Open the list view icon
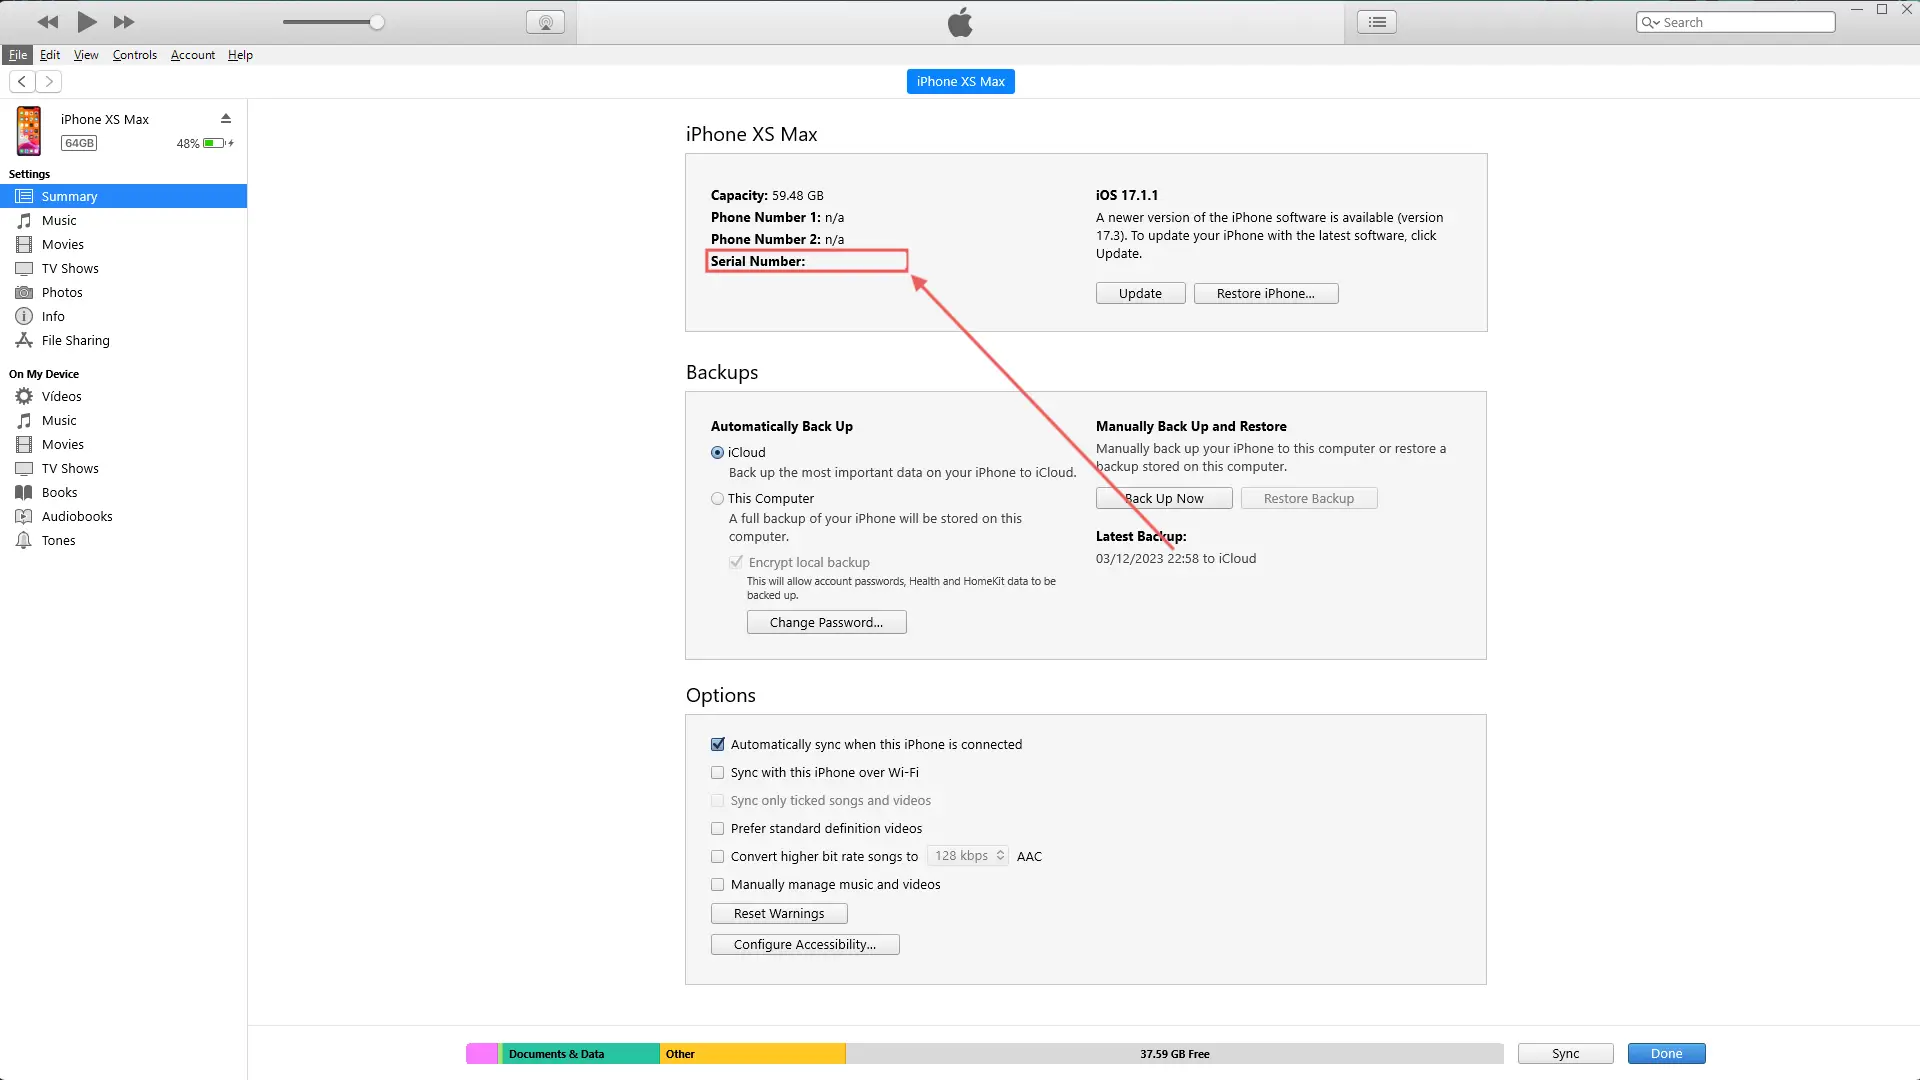 click(x=1377, y=22)
